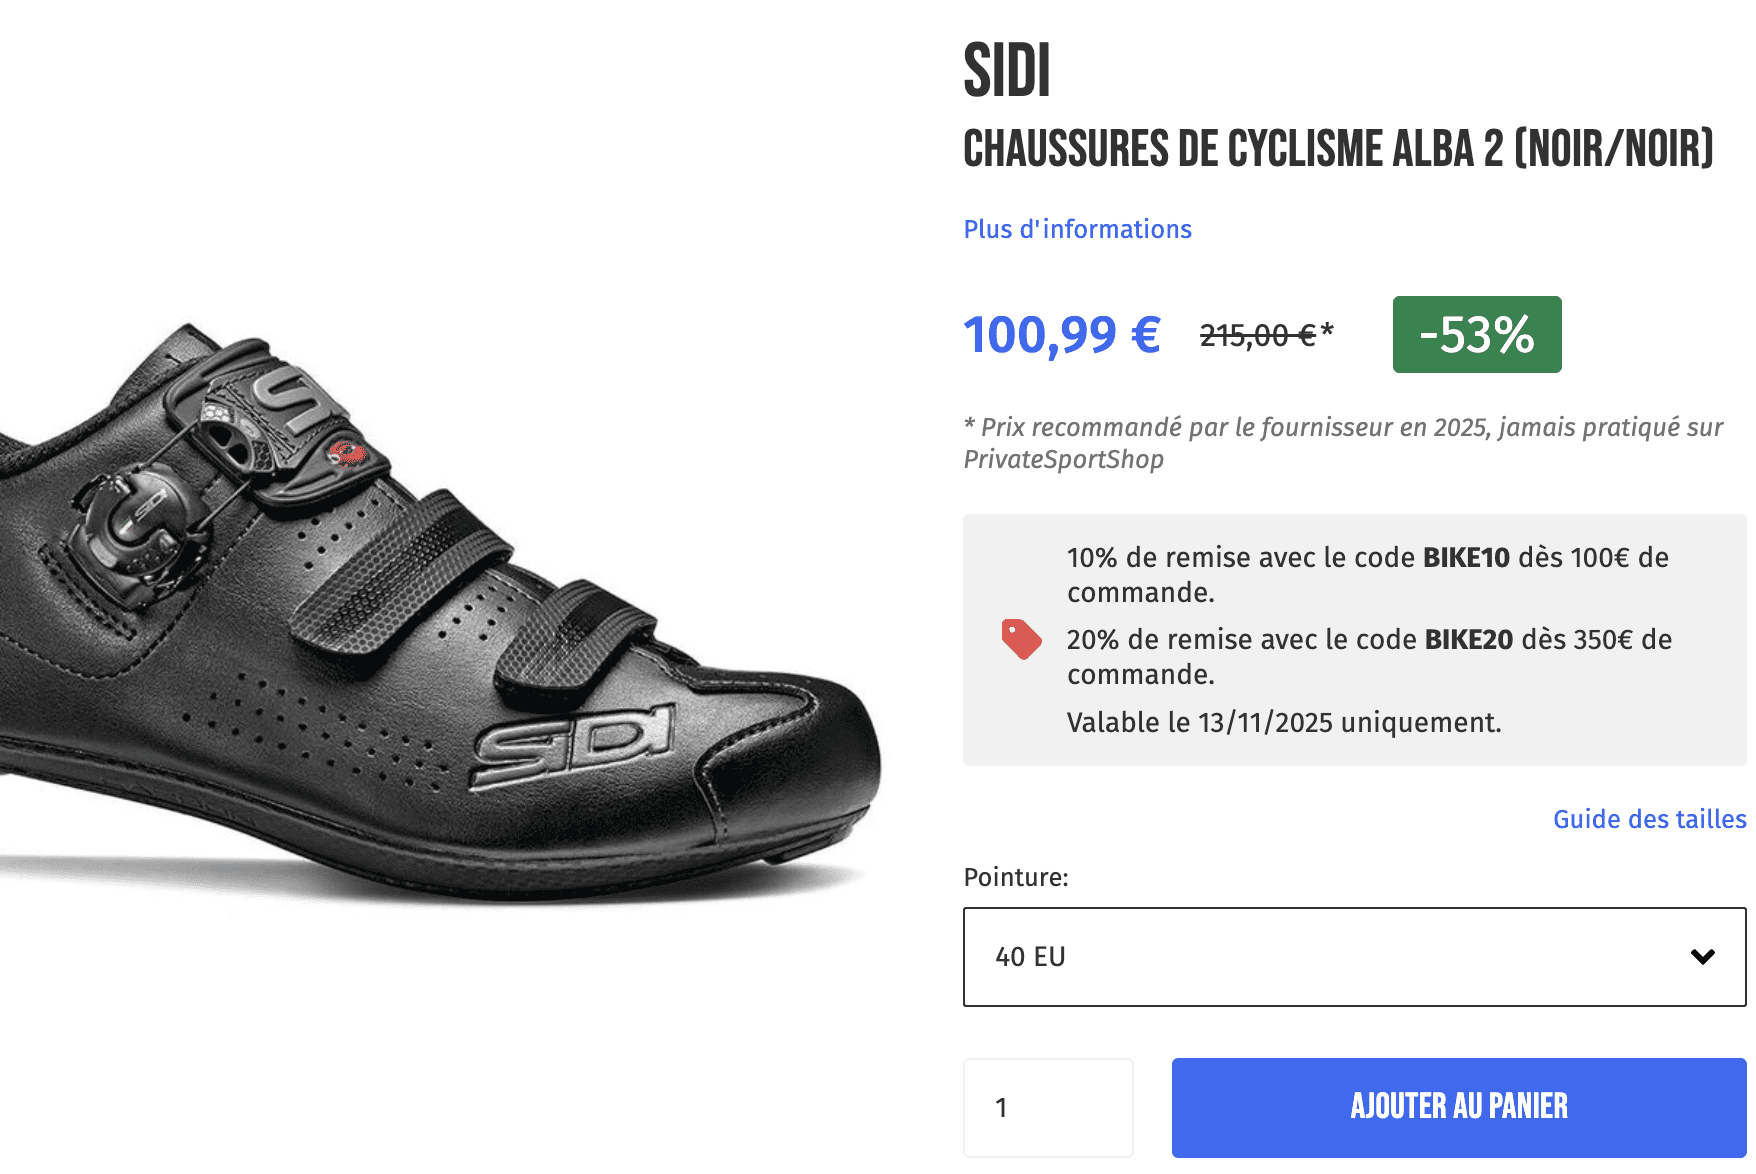
Task: Open the Guide des tailles link
Action: coord(1648,818)
